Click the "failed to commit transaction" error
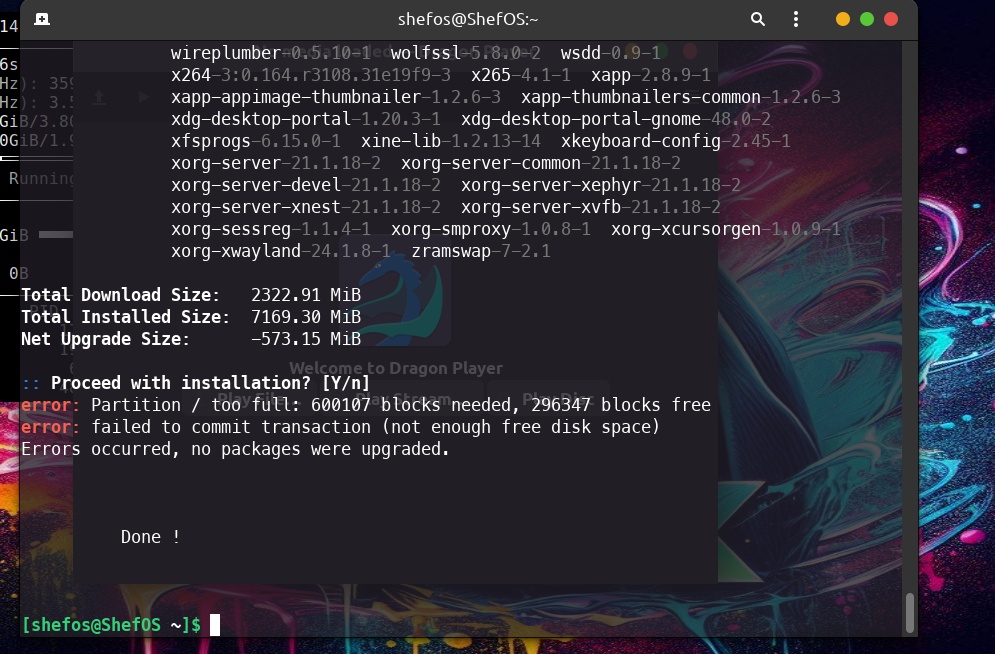 pyautogui.click(x=375, y=427)
